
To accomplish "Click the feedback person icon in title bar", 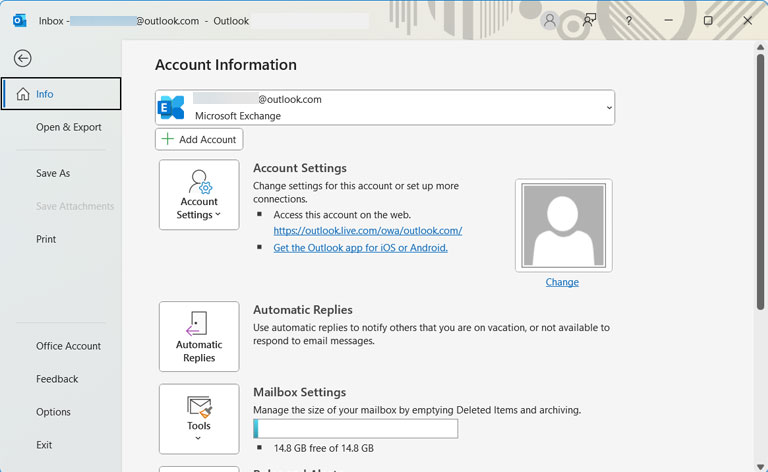I will click(x=589, y=21).
